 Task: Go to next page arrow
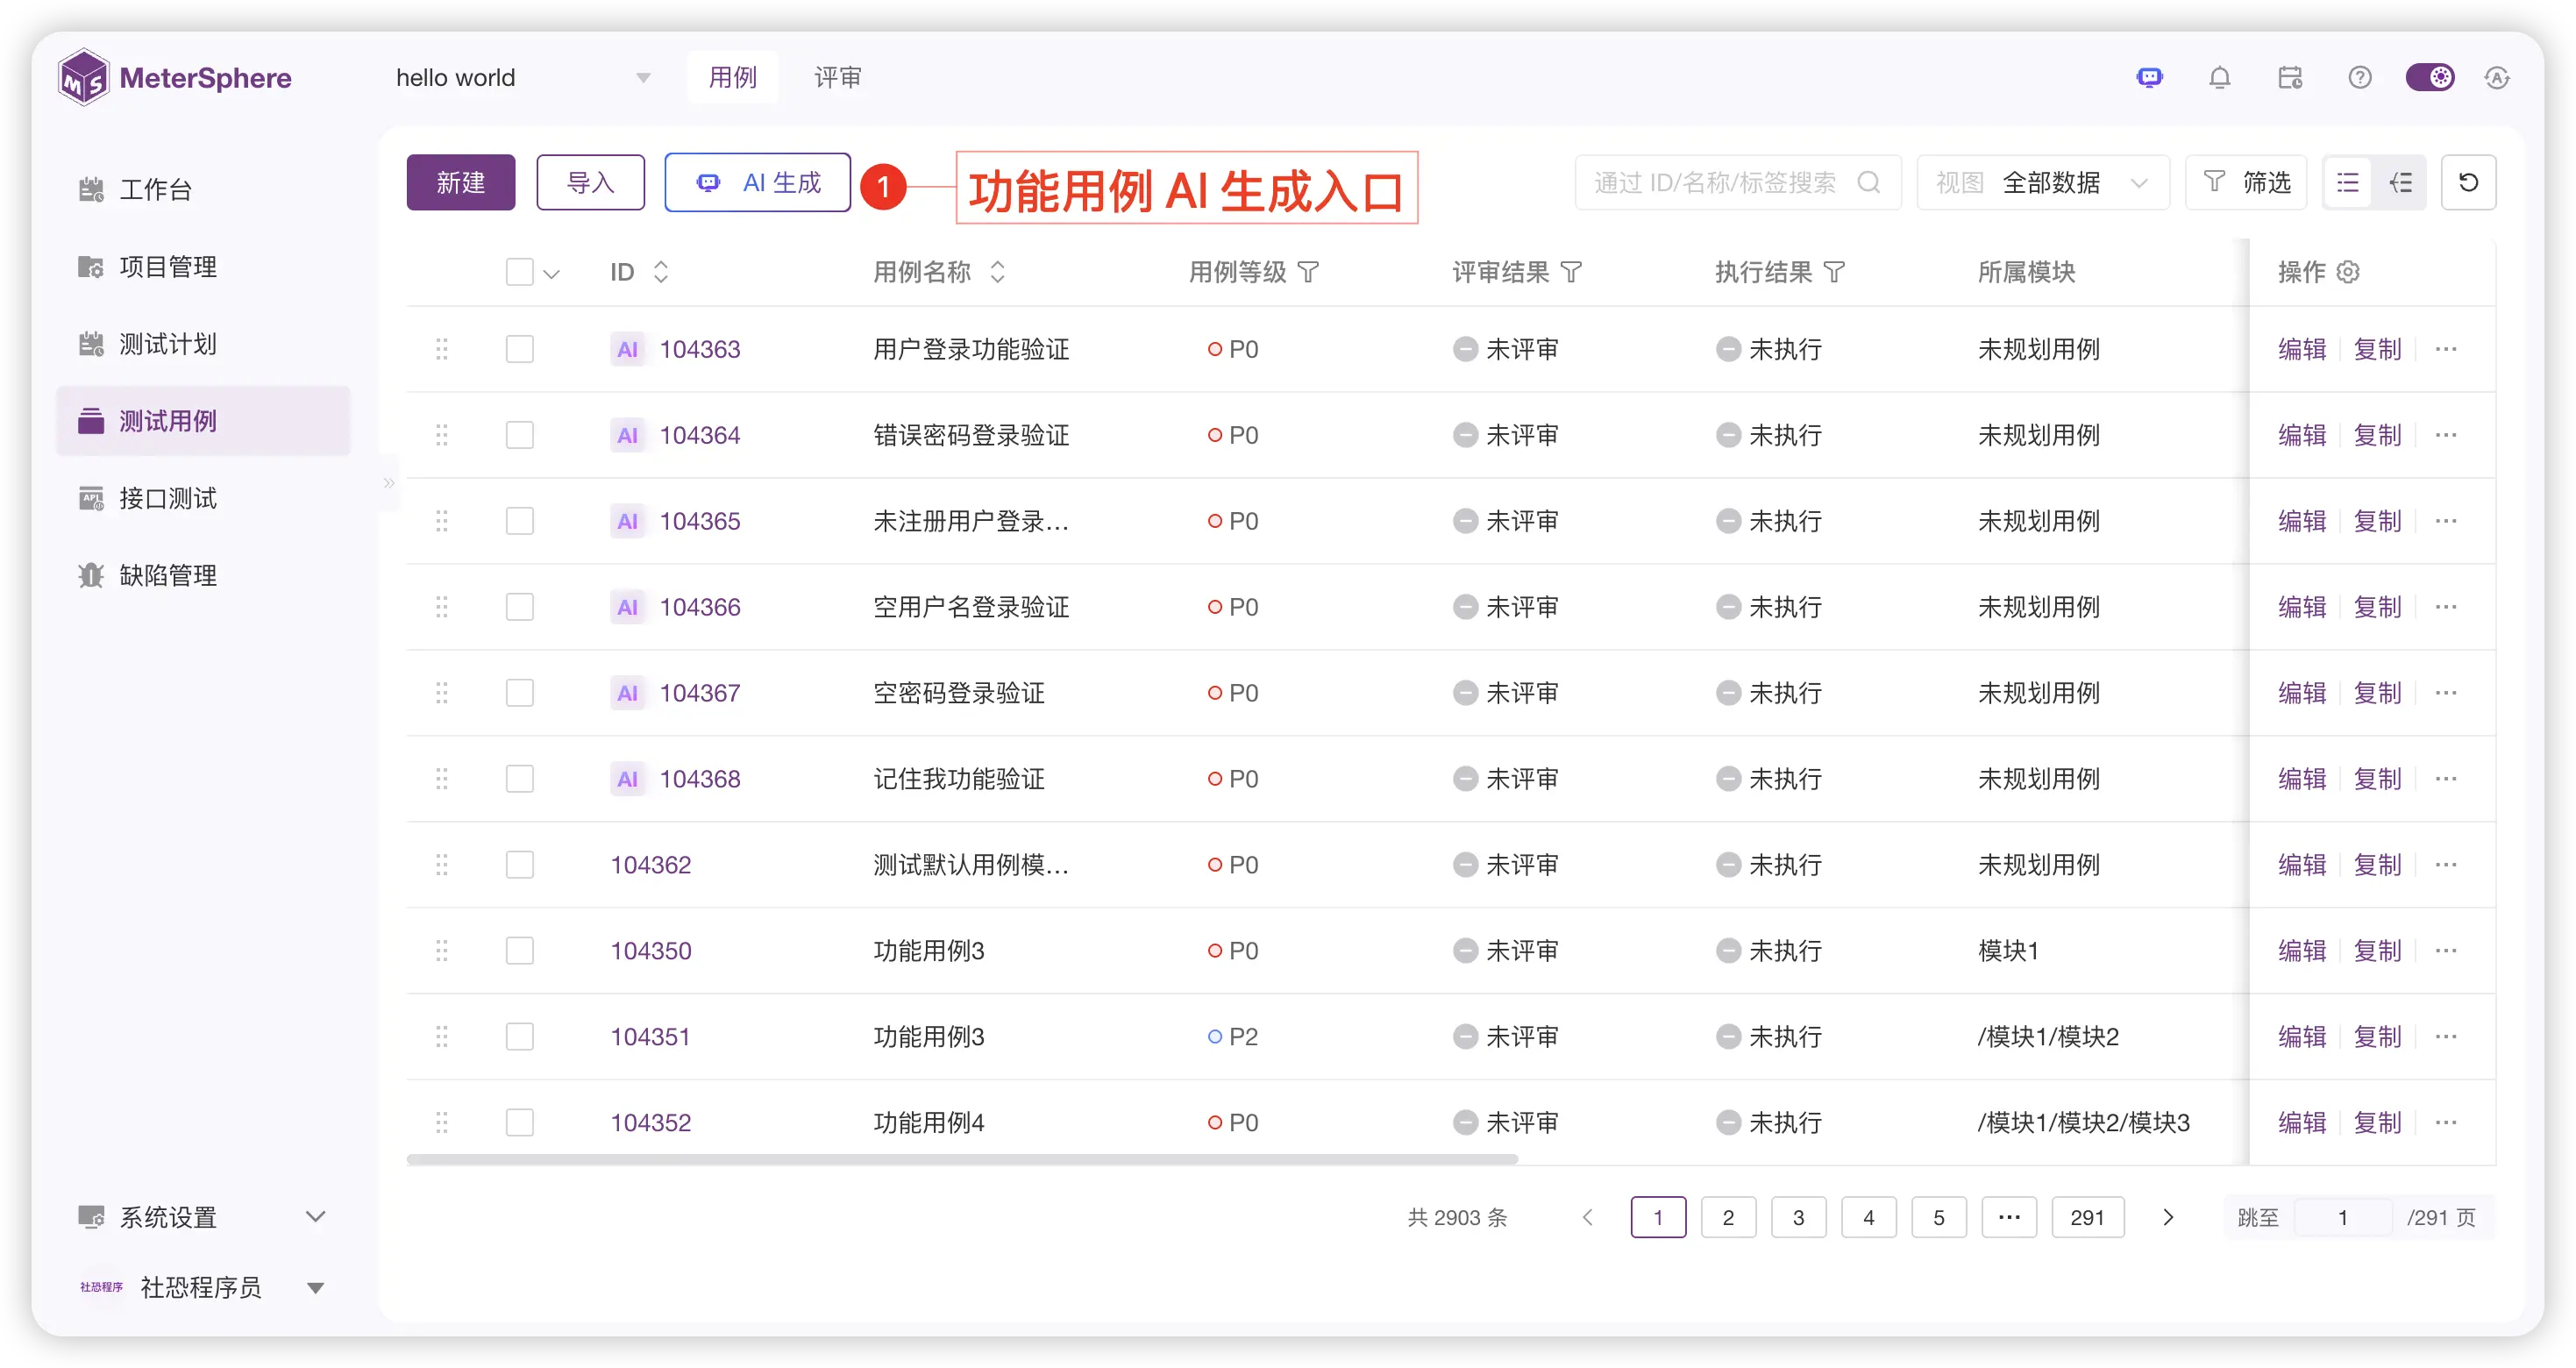(2167, 1217)
